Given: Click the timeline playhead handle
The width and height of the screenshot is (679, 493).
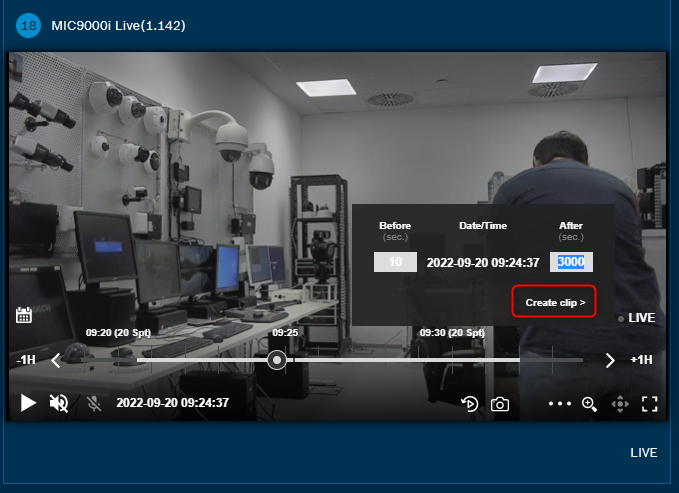Looking at the screenshot, I should [x=277, y=360].
